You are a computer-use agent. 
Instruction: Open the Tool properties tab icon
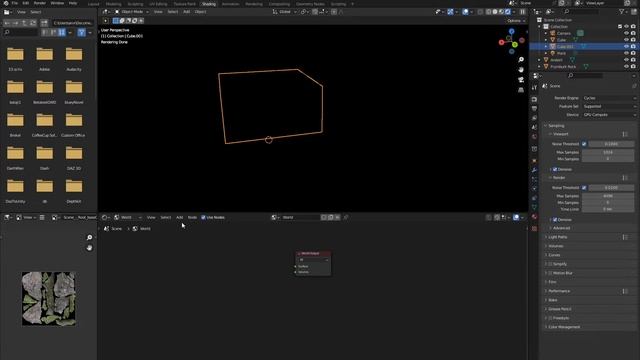coord(534,88)
